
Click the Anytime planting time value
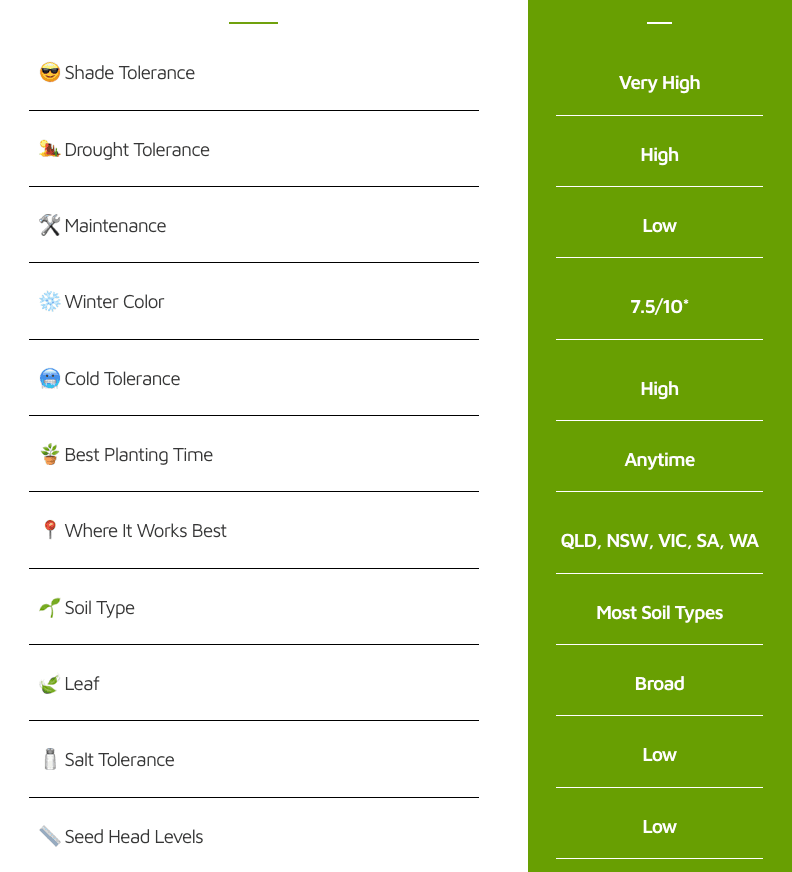pos(659,460)
